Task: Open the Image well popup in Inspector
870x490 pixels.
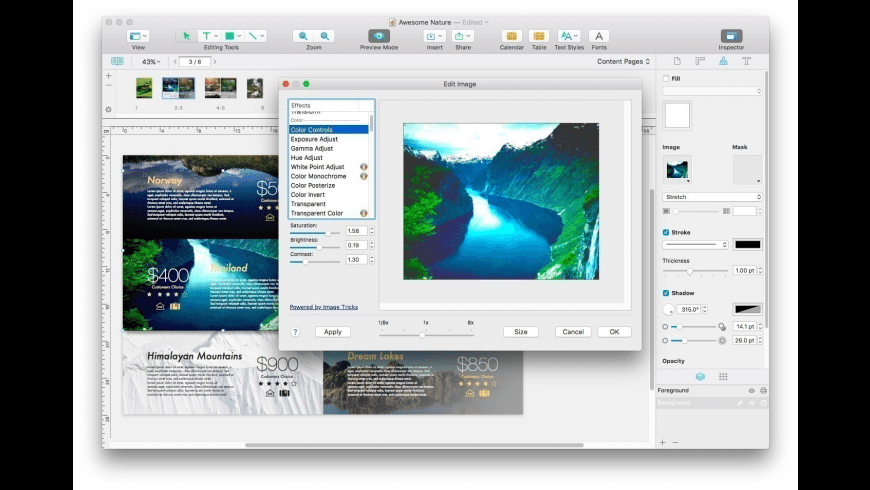Action: (677, 170)
